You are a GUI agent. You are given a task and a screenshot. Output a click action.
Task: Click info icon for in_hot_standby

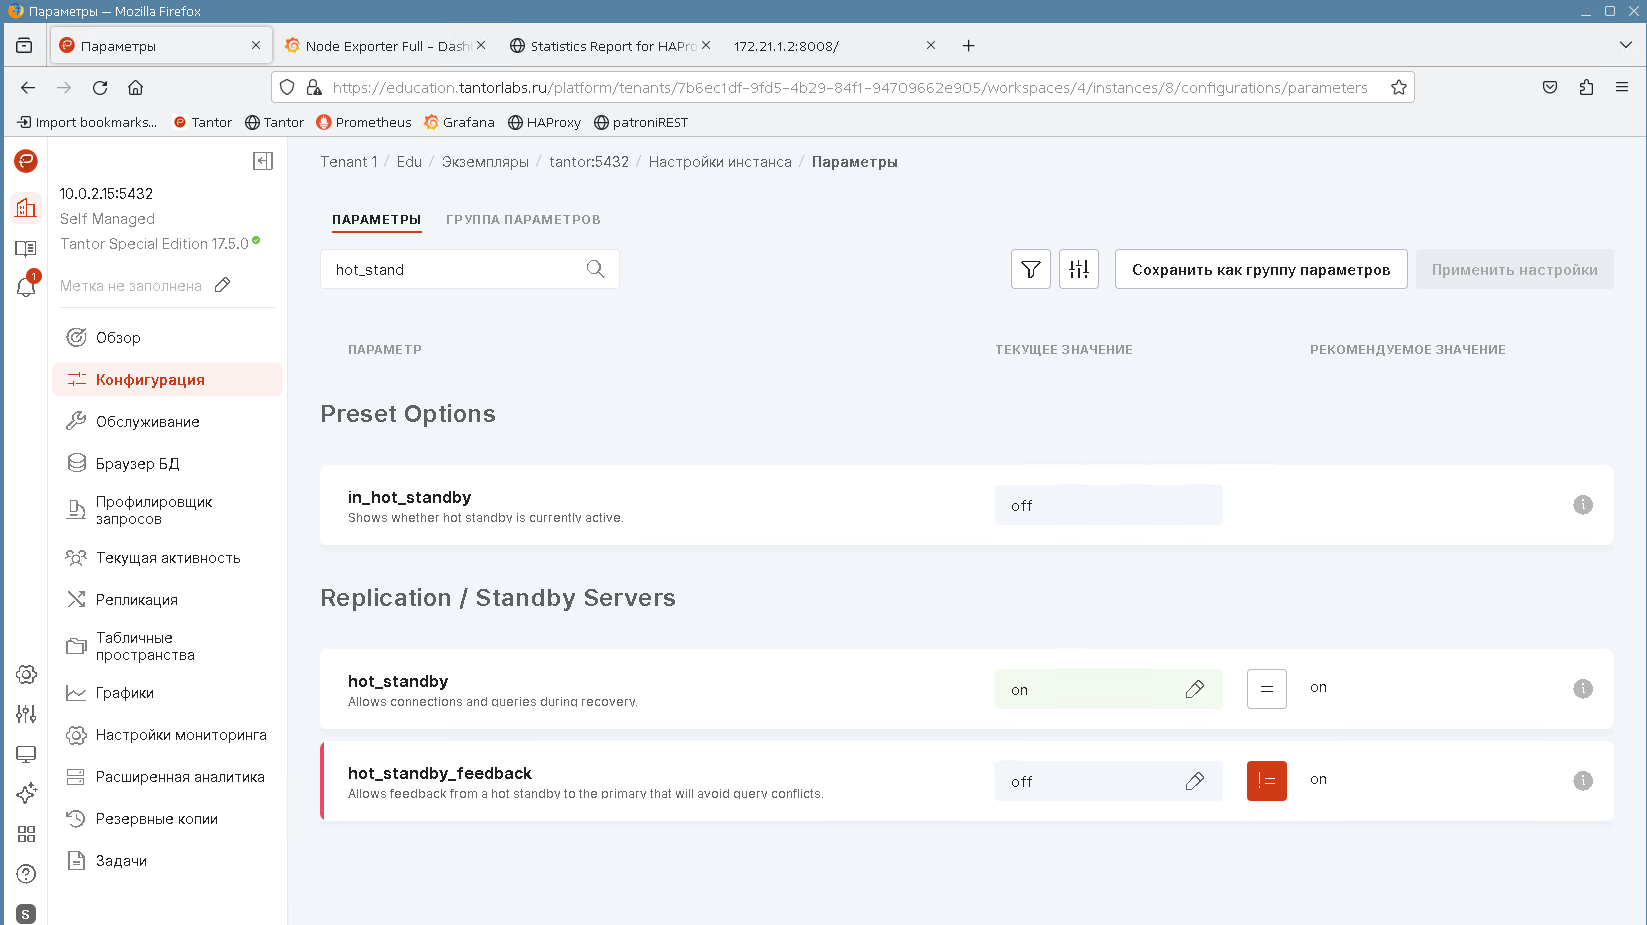click(1582, 505)
